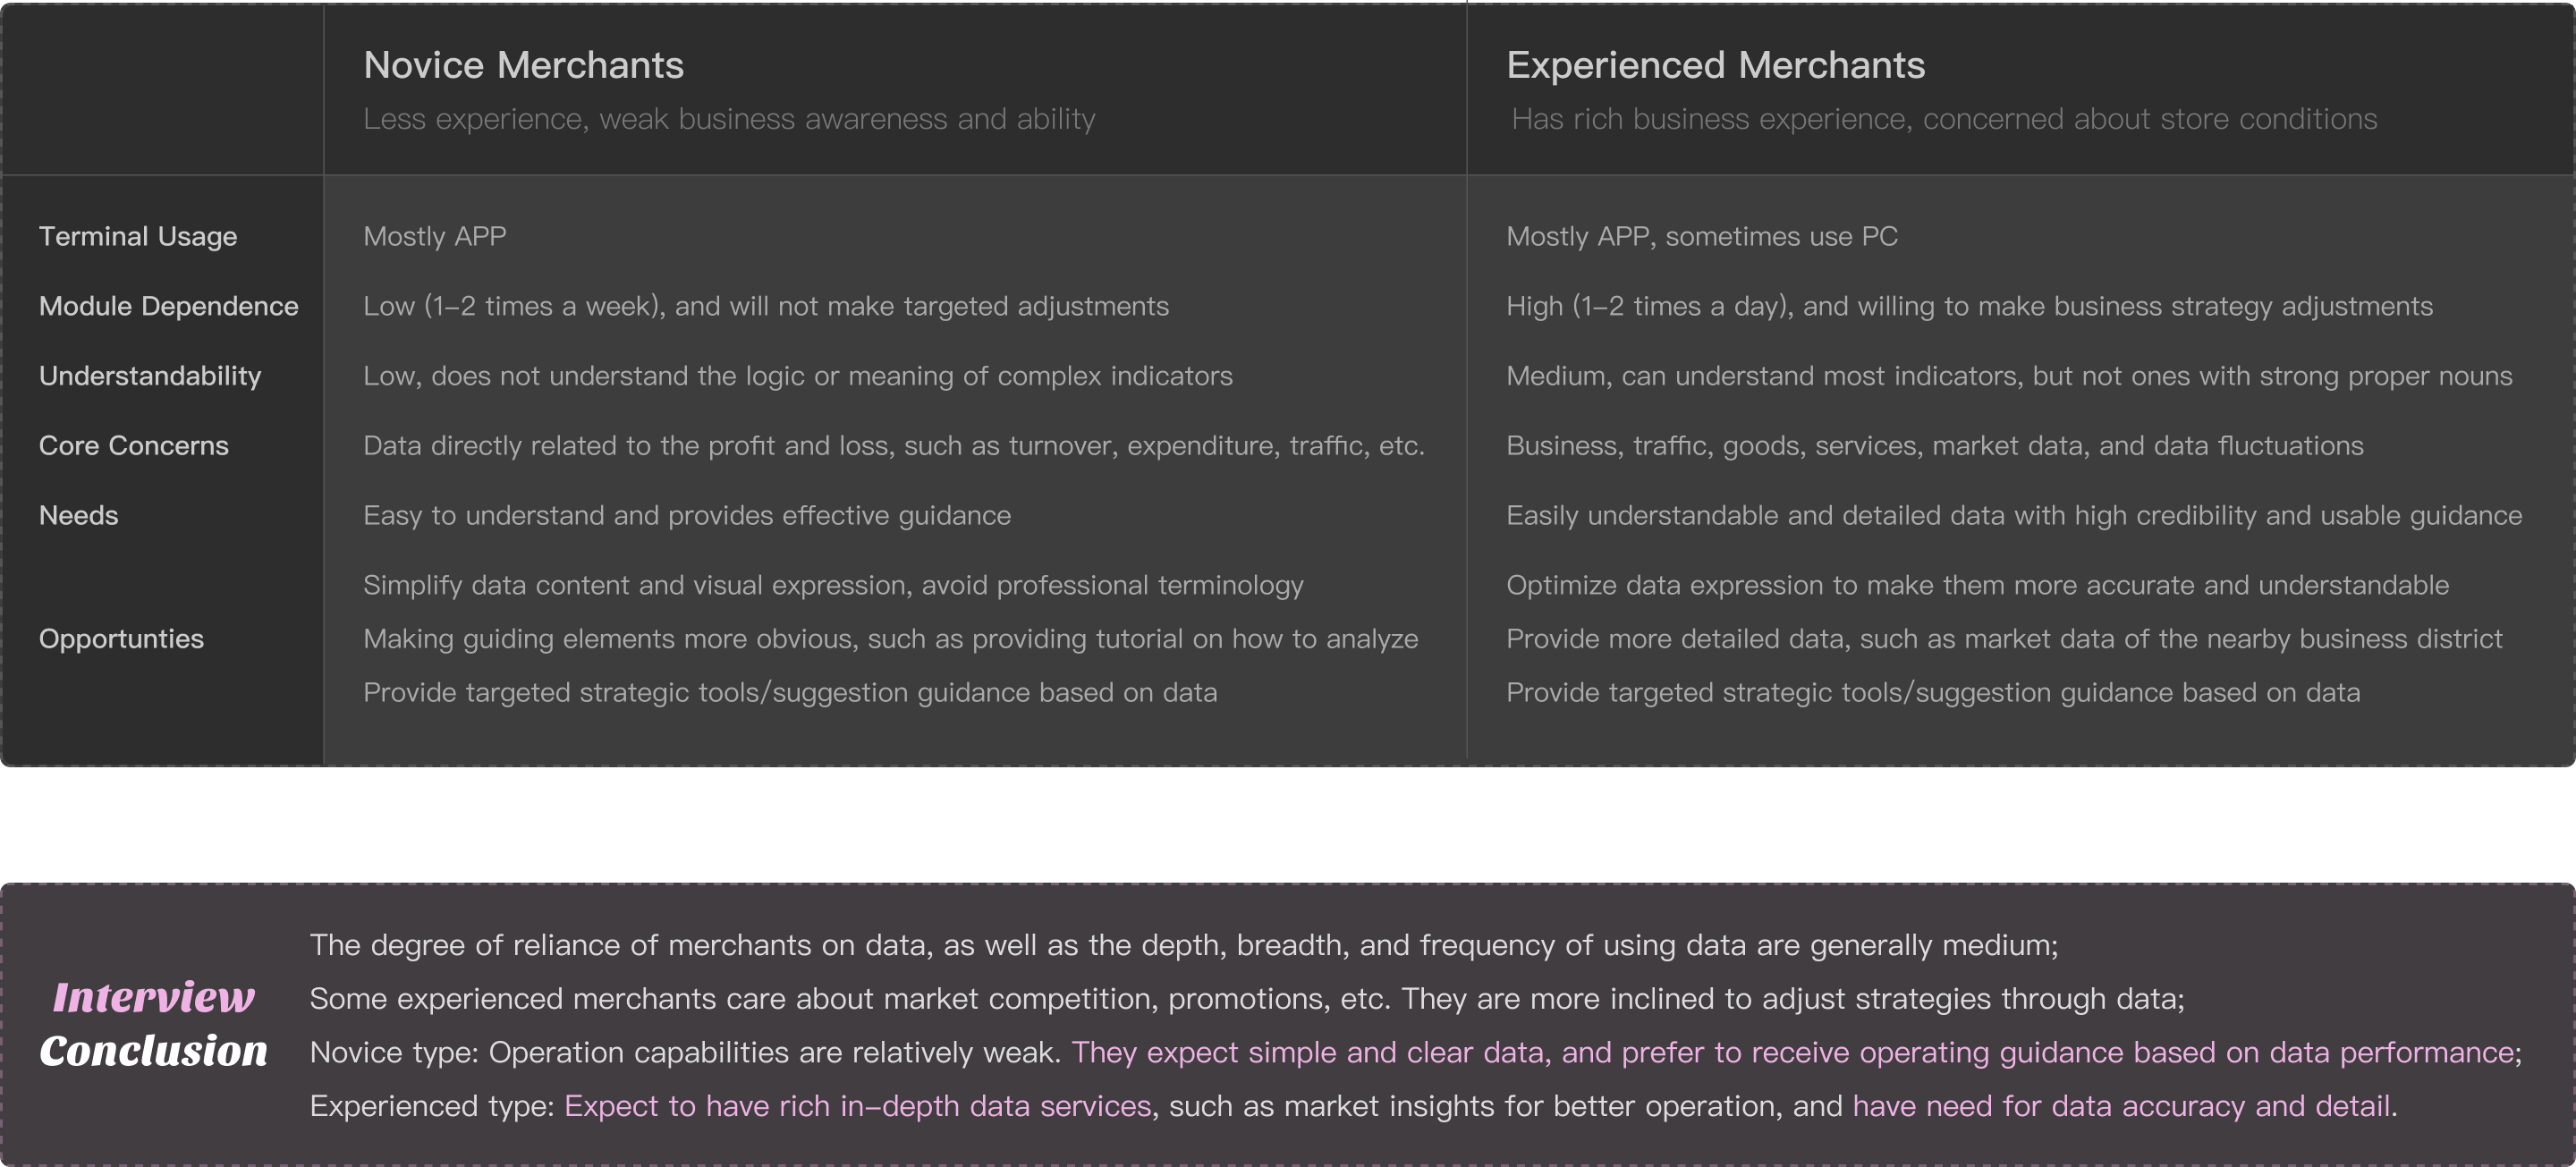Click 'Mostly APP, sometimes use PC' cell

(1702, 237)
